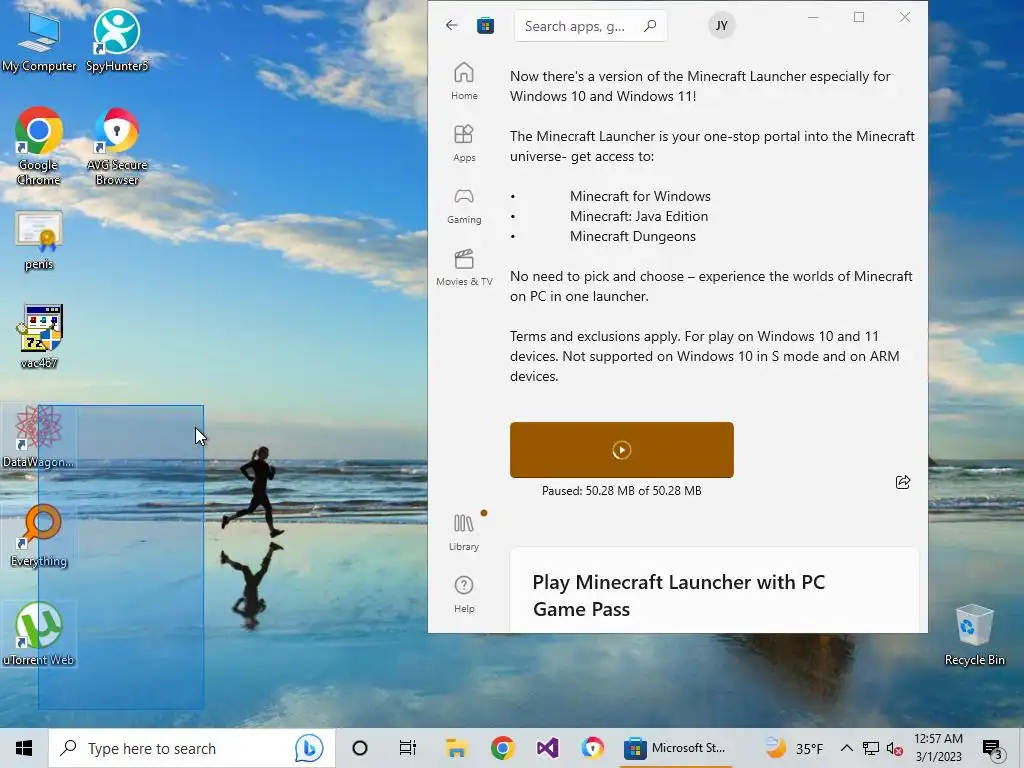Go to Movies & TV section
The width and height of the screenshot is (1024, 768).
pos(464,267)
